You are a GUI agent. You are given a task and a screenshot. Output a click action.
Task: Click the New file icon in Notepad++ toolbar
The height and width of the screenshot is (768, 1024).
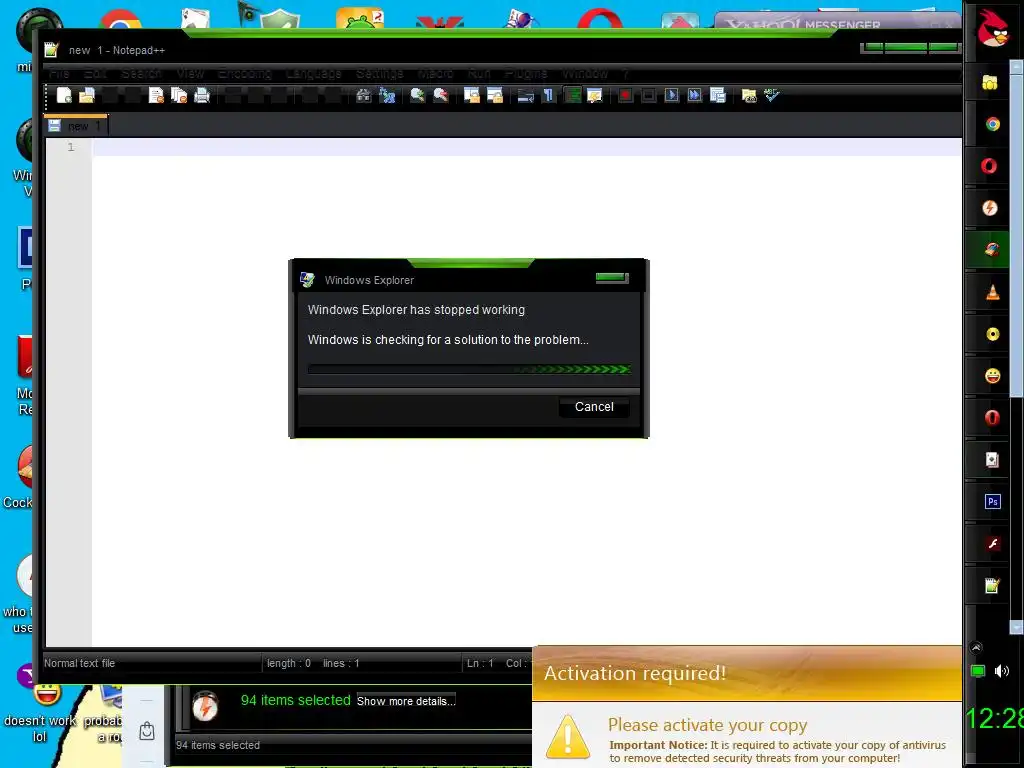(64, 95)
